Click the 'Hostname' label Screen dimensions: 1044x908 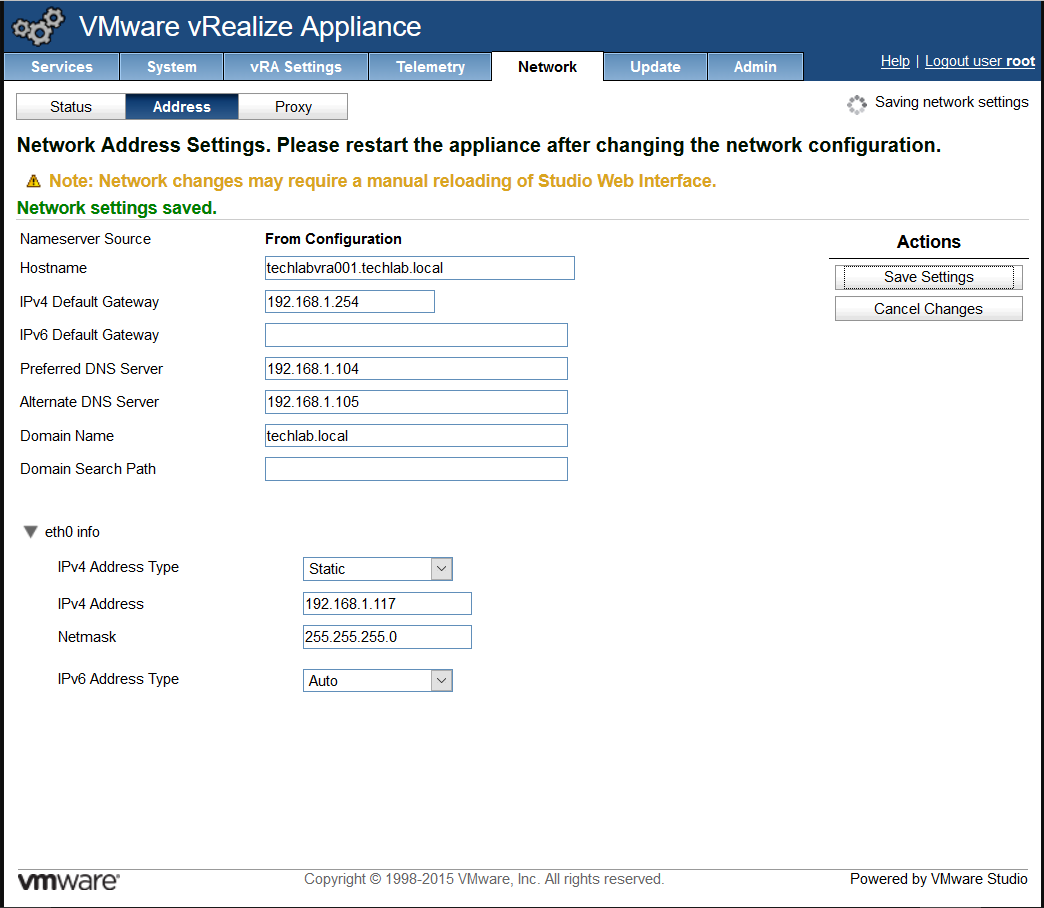click(53, 268)
